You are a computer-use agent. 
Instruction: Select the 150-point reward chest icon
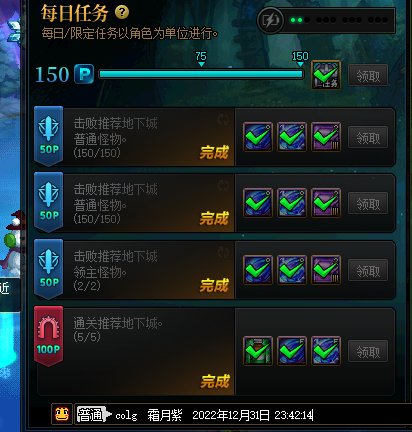(326, 75)
